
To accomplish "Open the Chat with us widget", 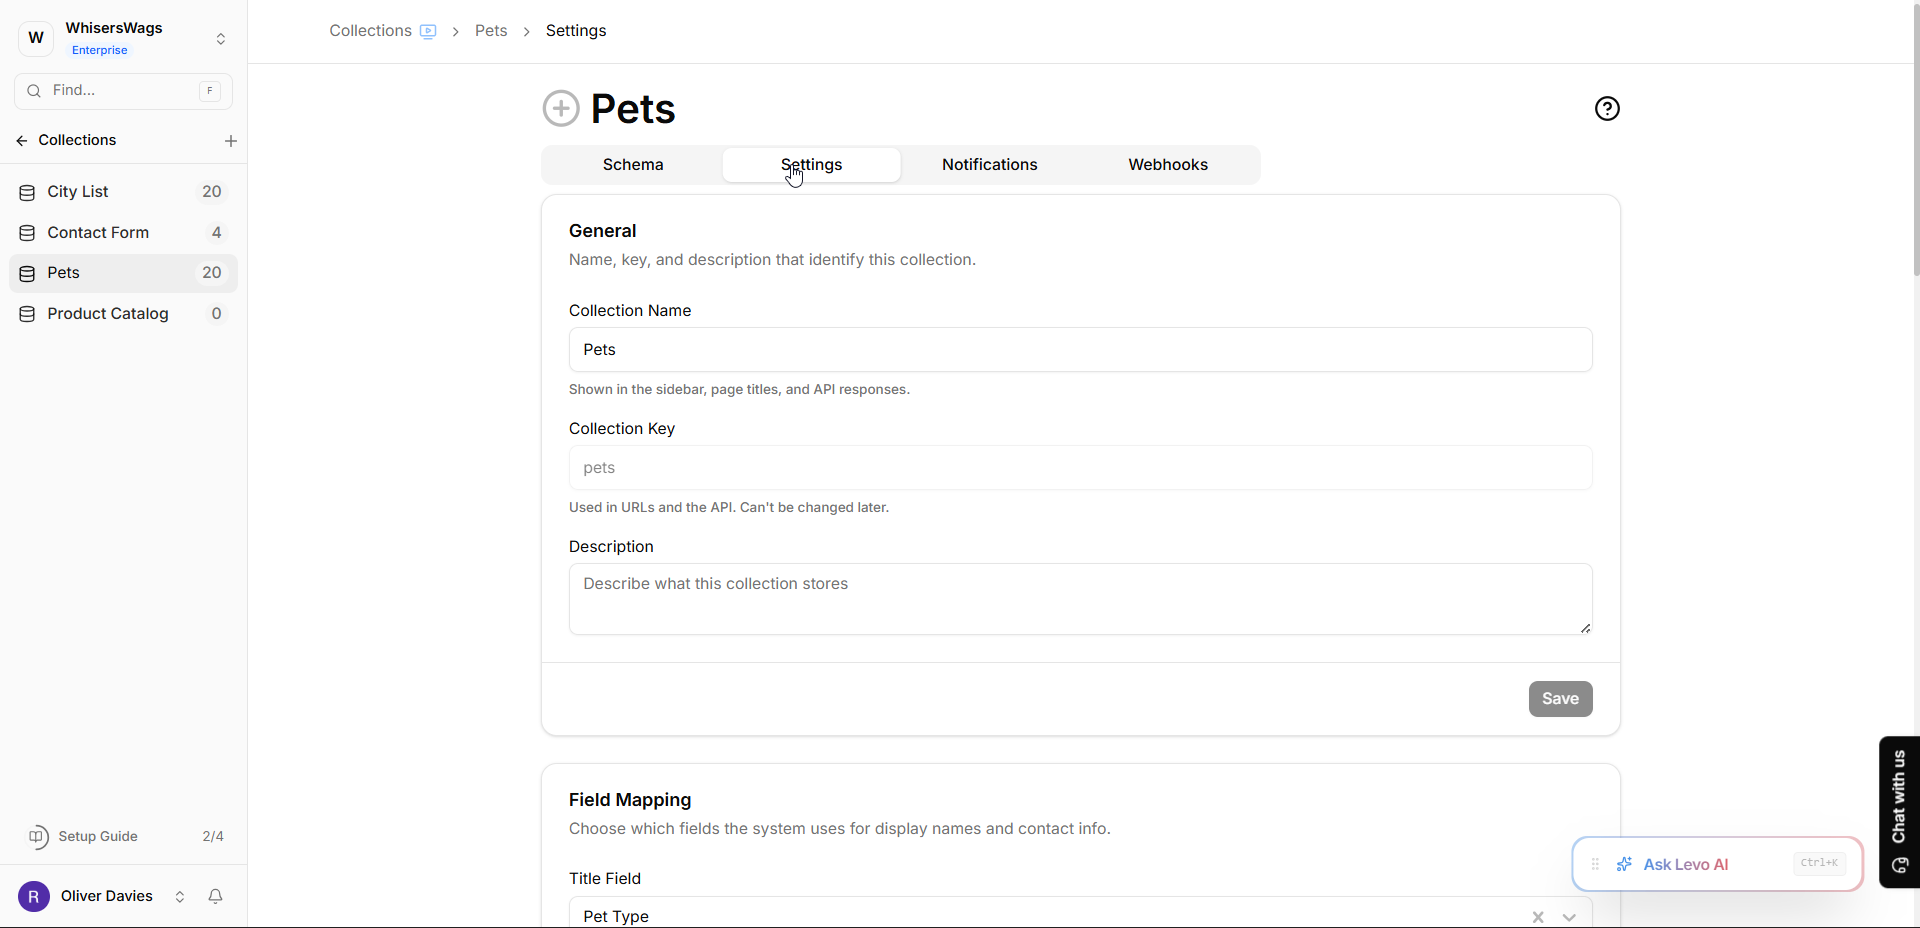I will tap(1899, 812).
